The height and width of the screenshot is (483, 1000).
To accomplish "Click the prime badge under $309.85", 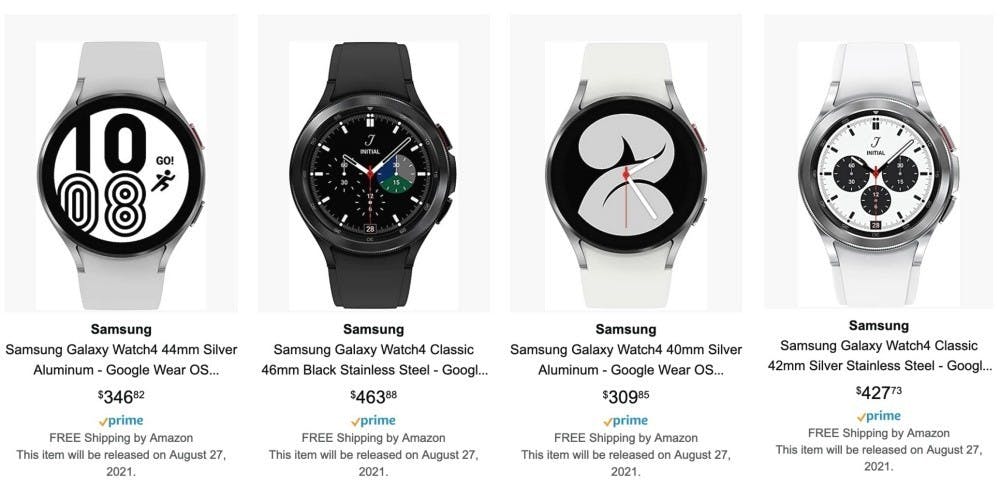I will click(626, 420).
